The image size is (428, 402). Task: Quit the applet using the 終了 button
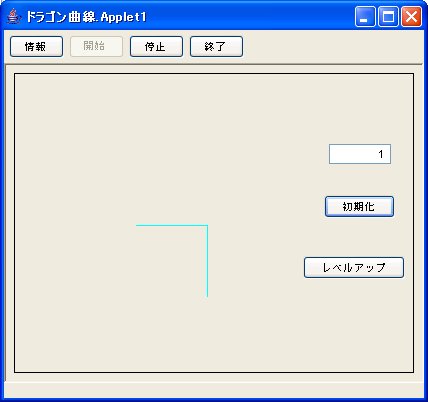pos(216,47)
